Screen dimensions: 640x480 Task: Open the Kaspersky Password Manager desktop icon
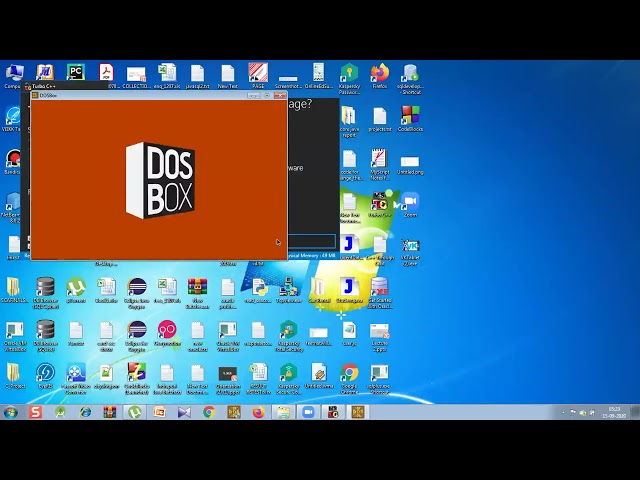tap(349, 78)
